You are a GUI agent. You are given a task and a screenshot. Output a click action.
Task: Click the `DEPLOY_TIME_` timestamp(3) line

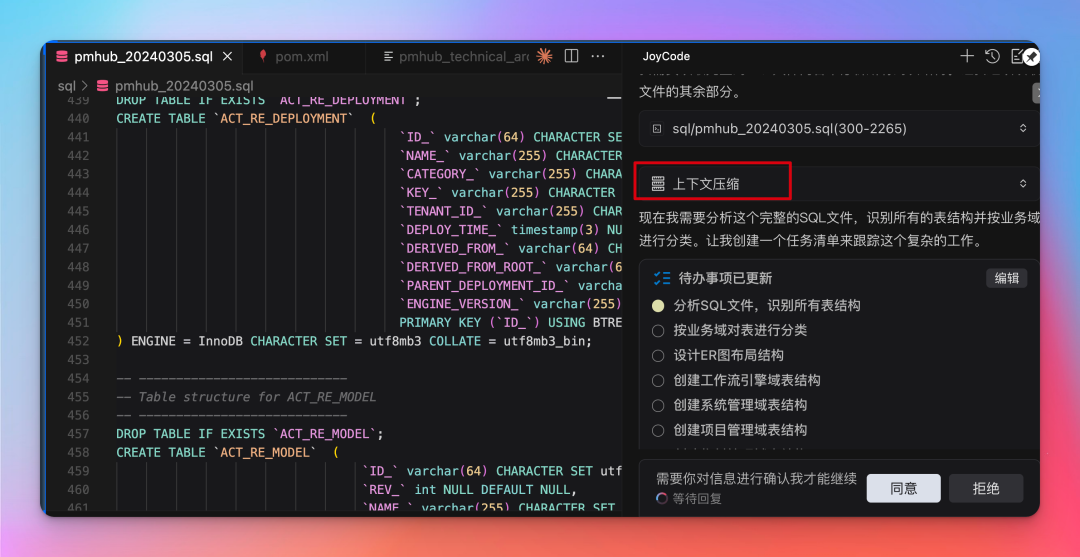(x=510, y=229)
